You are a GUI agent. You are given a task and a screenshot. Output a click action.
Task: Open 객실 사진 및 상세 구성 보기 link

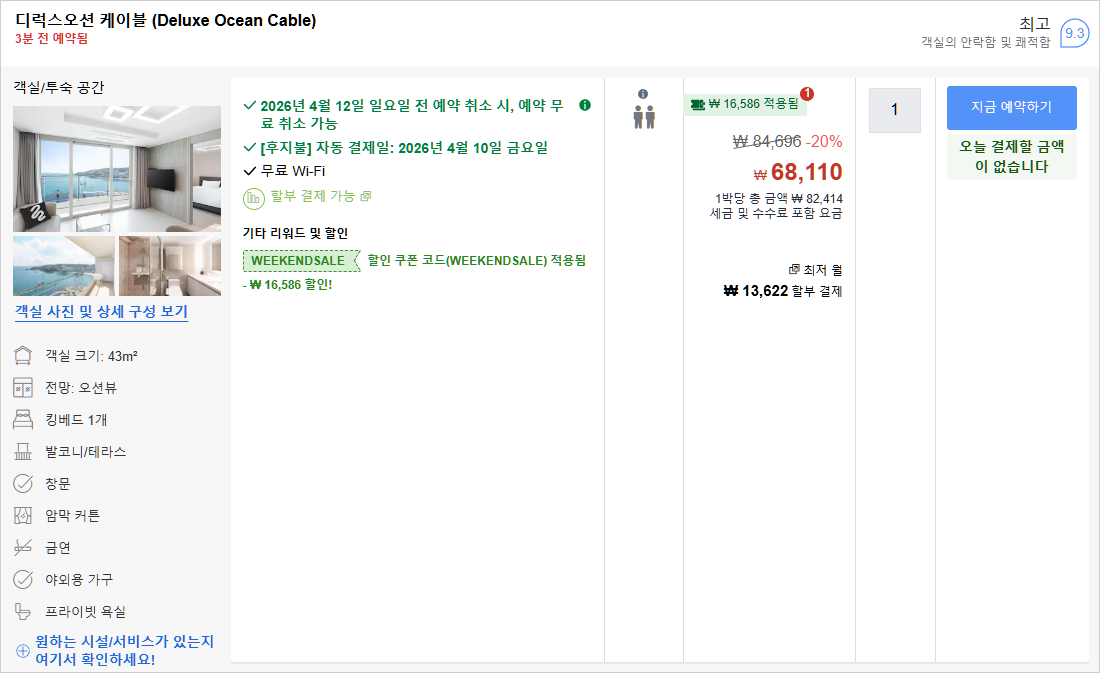tap(102, 311)
